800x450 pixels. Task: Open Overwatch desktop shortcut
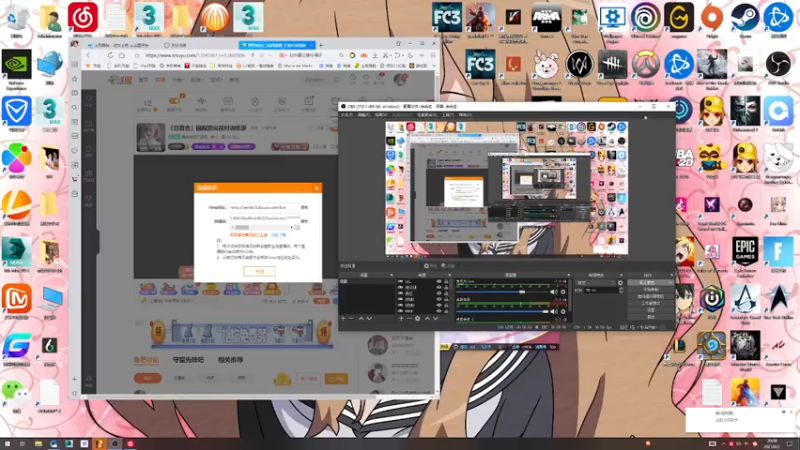(x=645, y=65)
